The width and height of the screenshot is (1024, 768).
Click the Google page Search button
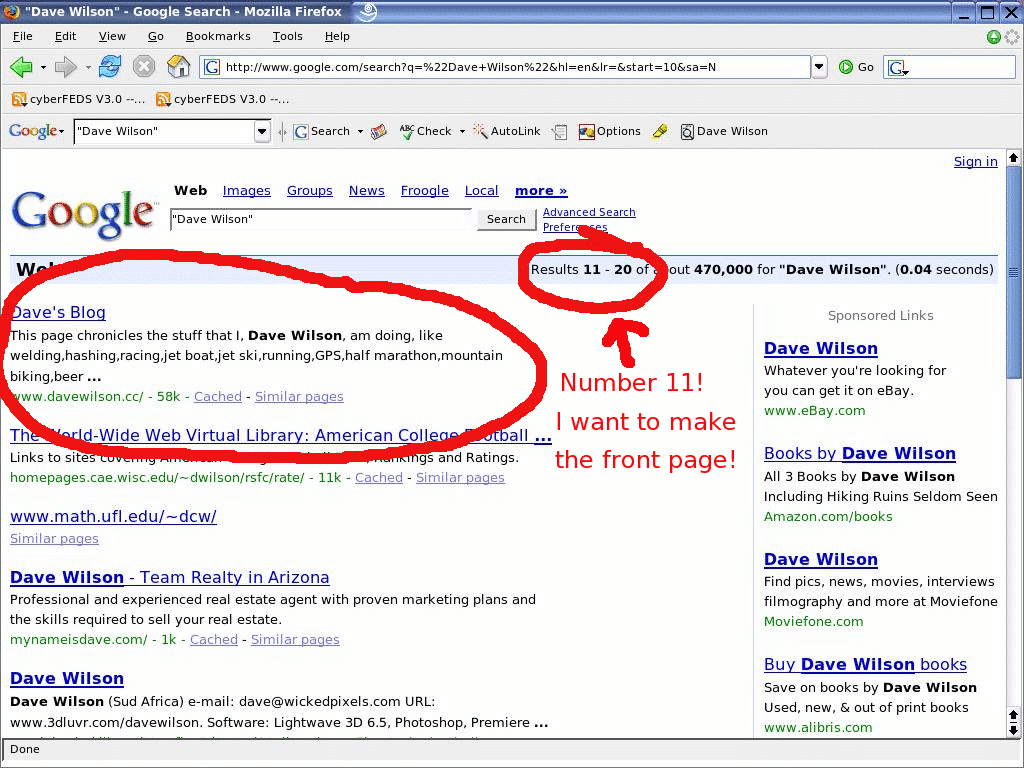coord(506,219)
